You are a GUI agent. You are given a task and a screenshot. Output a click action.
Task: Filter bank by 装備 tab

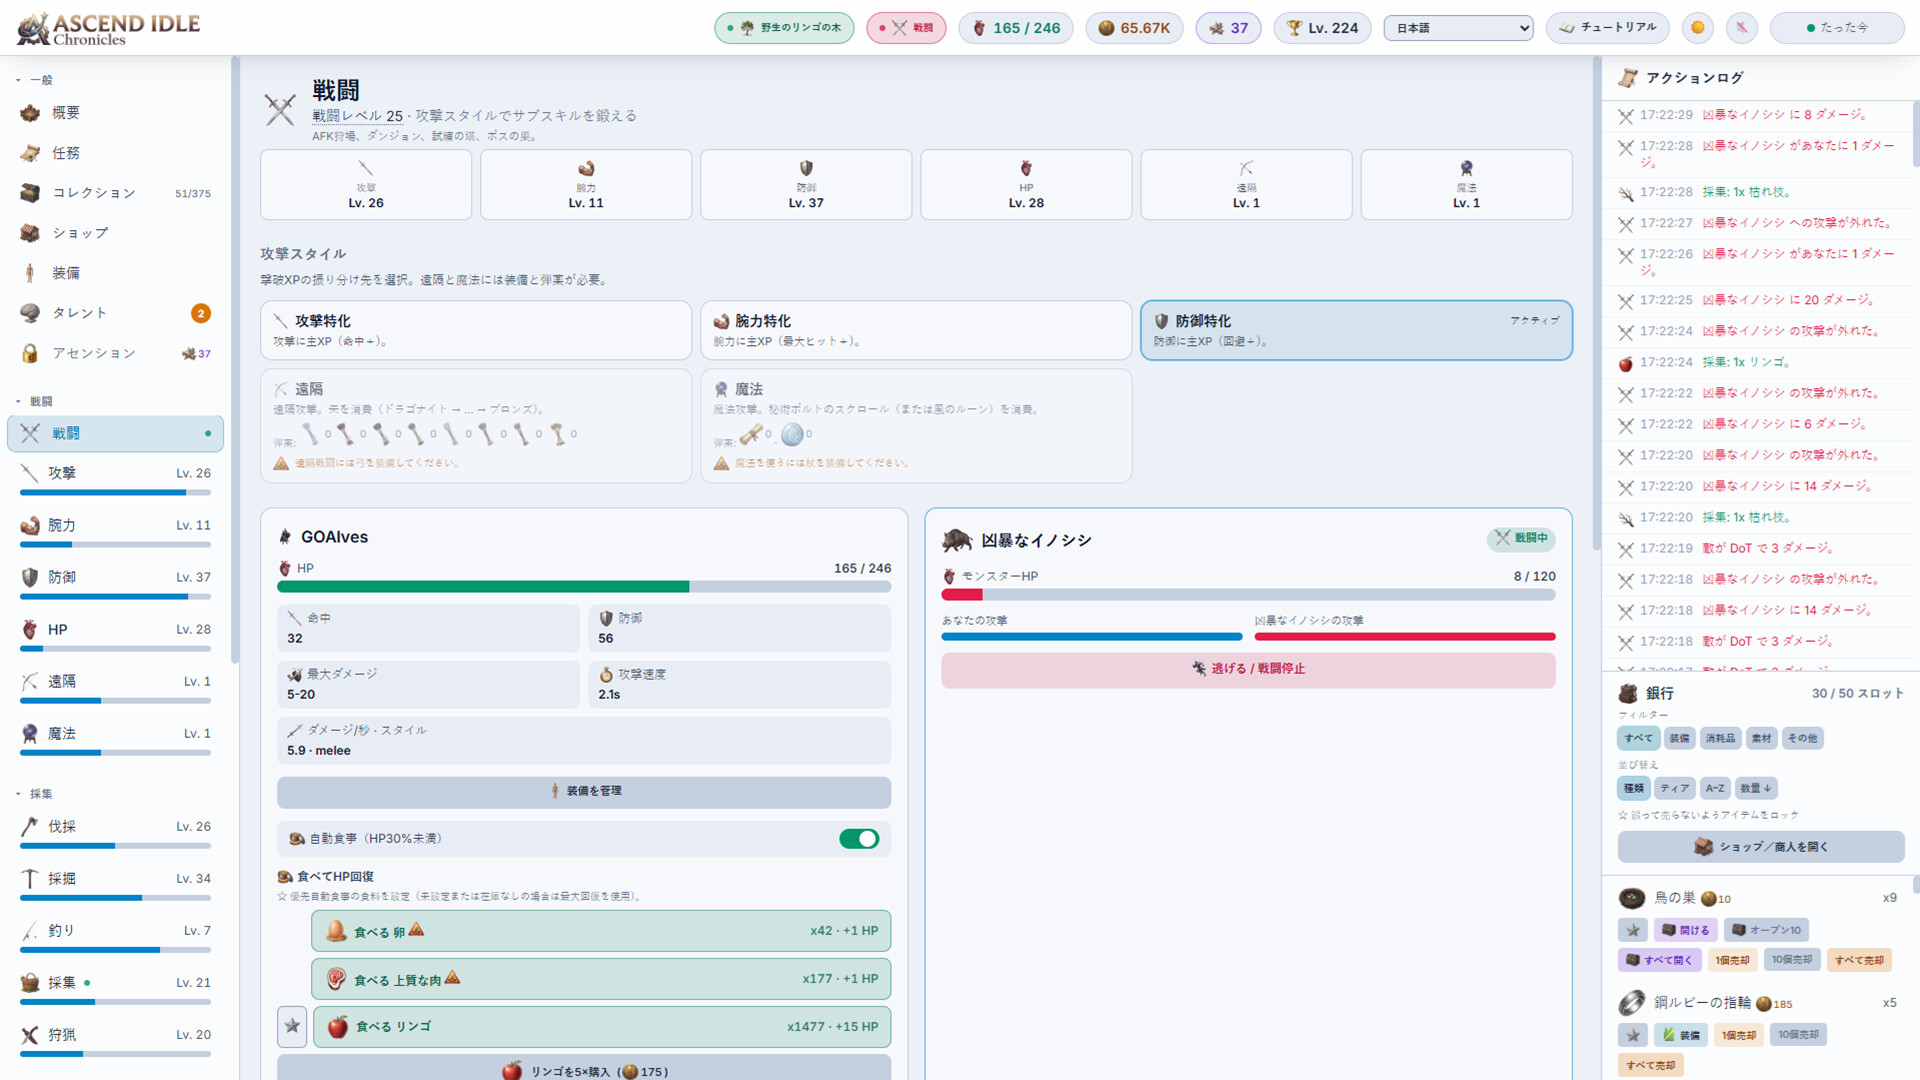tap(1679, 738)
